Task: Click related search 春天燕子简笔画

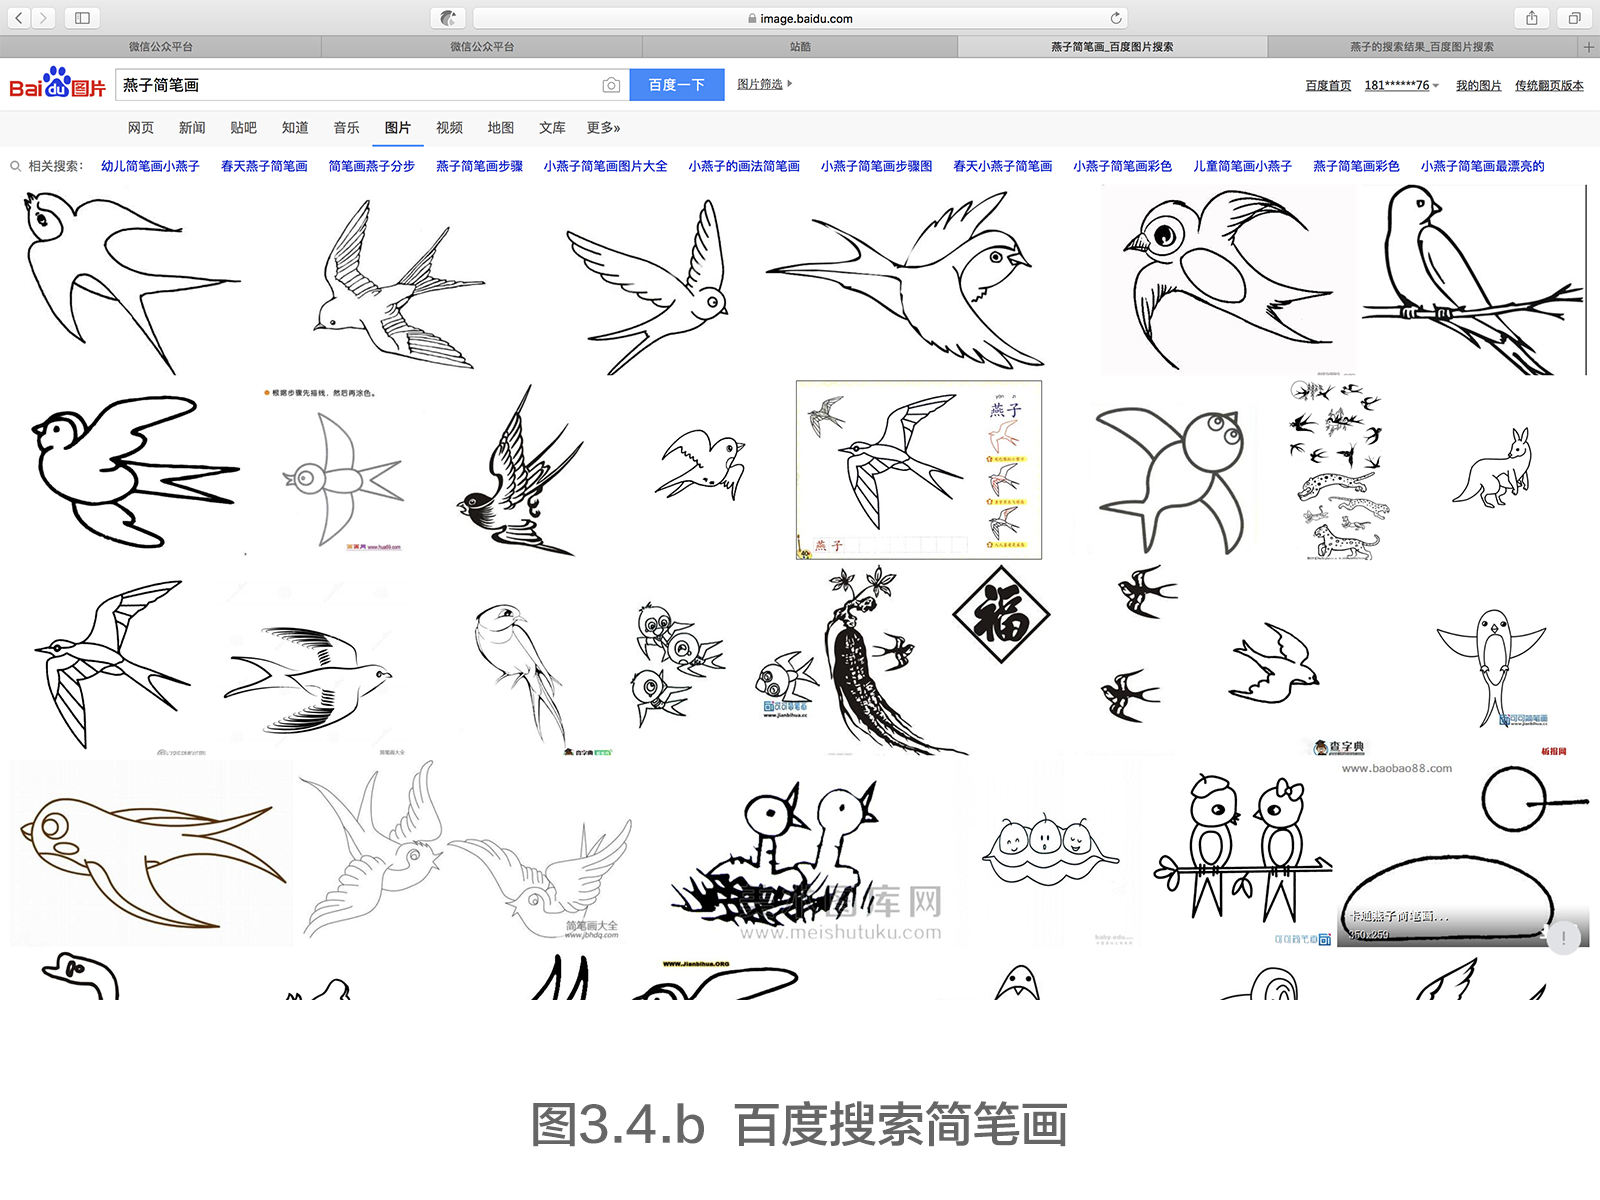Action: (264, 166)
